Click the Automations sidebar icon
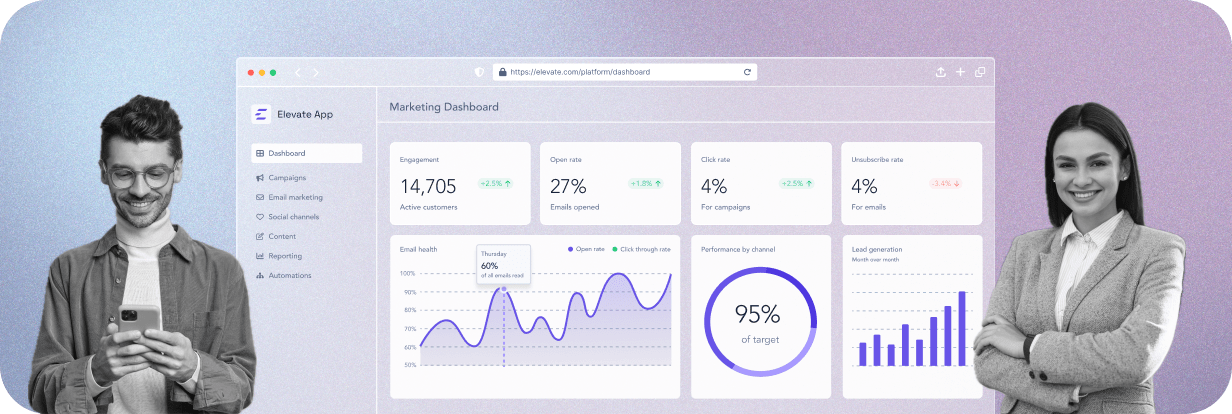This screenshot has width=1232, height=414. pos(260,275)
